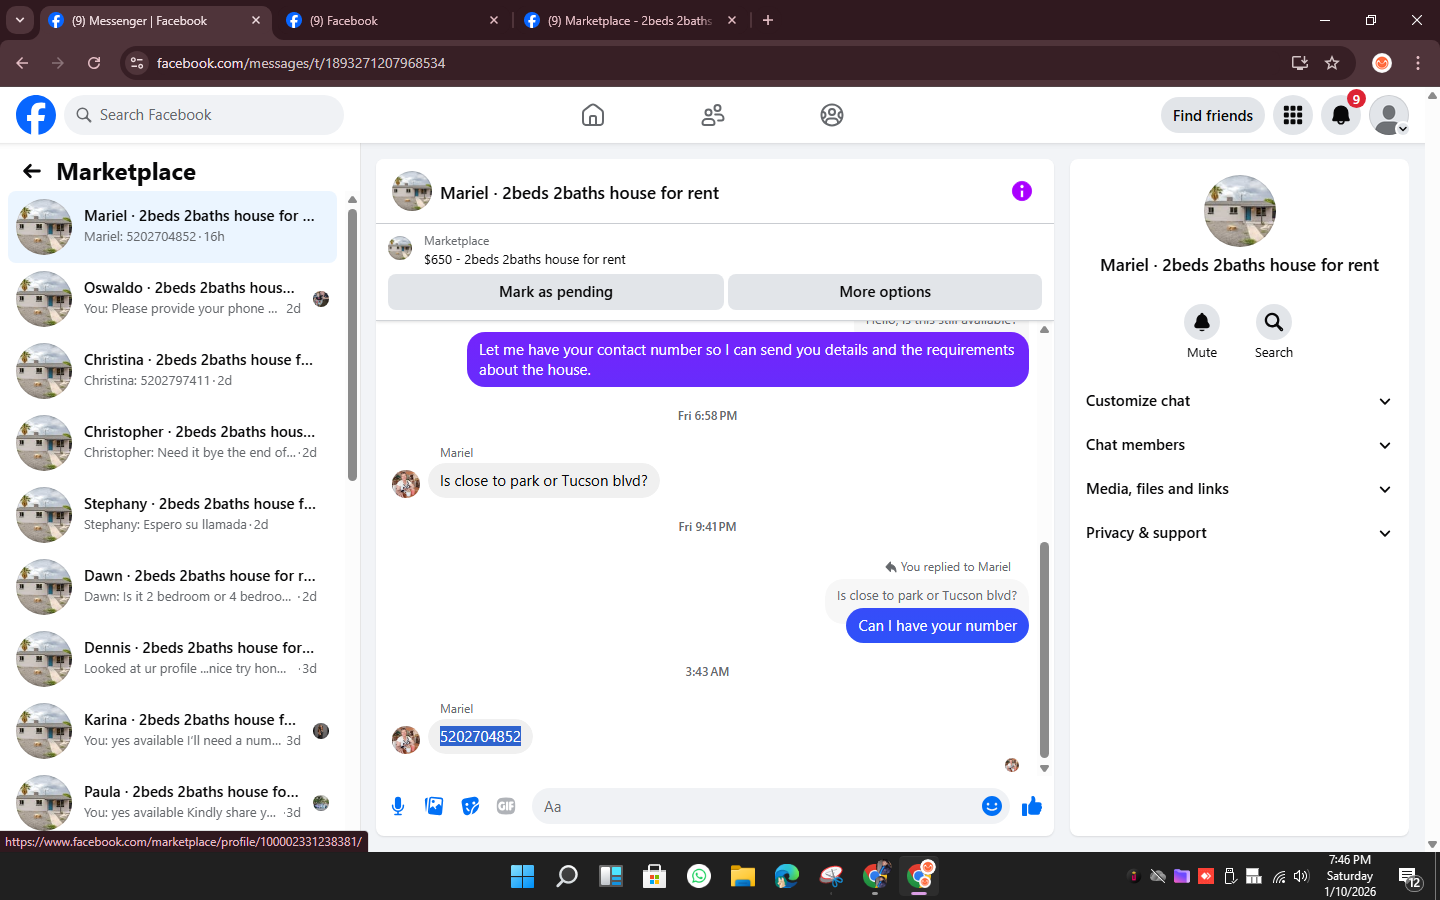Open the Notifications bell with 9 badge

coord(1341,115)
